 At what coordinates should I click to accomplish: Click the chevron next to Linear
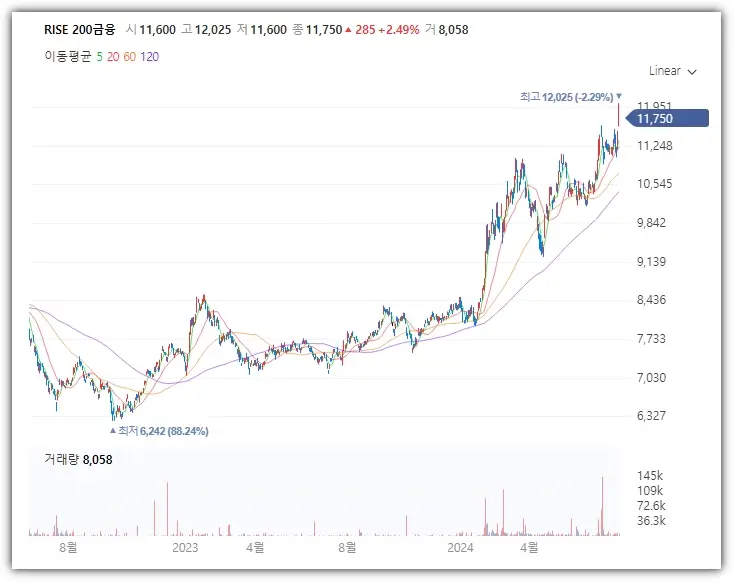(x=692, y=72)
